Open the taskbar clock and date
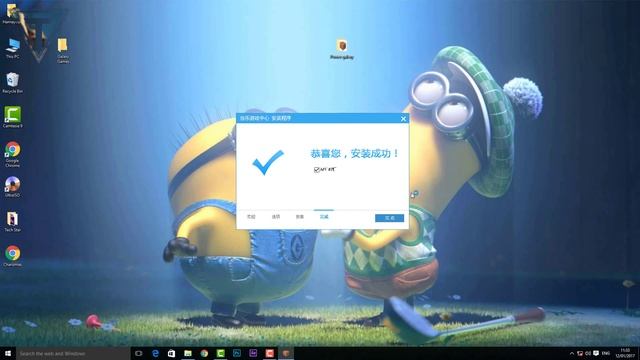The image size is (640, 360). tap(625, 353)
